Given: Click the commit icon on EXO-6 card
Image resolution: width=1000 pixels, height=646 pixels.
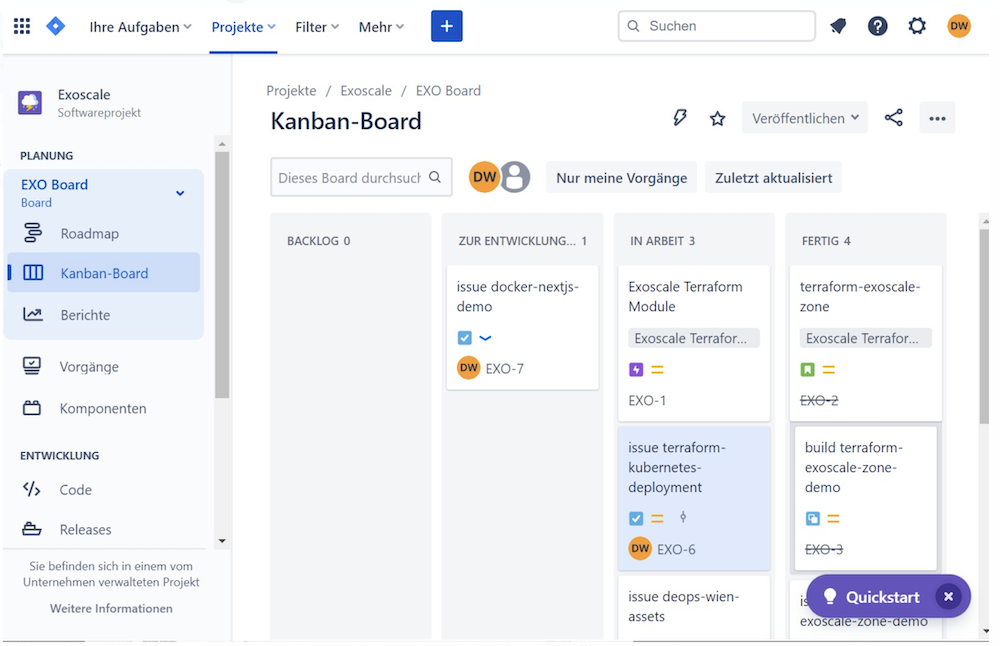Looking at the screenshot, I should point(683,517).
